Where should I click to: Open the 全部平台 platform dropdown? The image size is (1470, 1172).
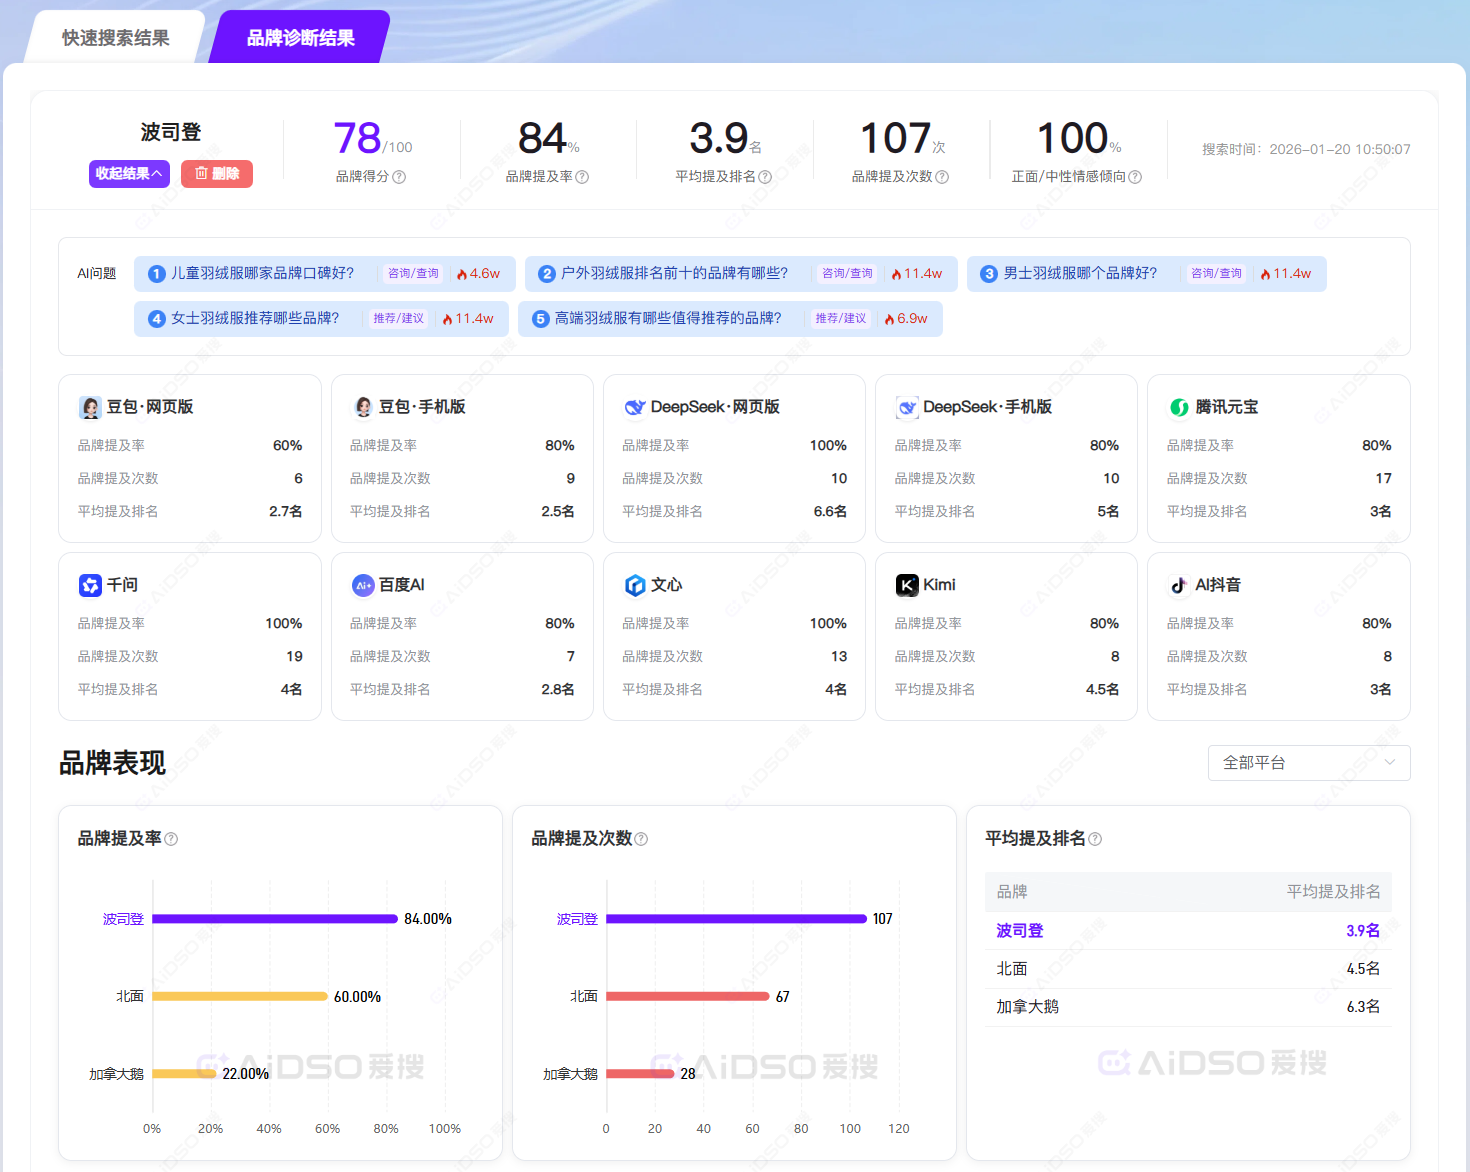coord(1308,763)
